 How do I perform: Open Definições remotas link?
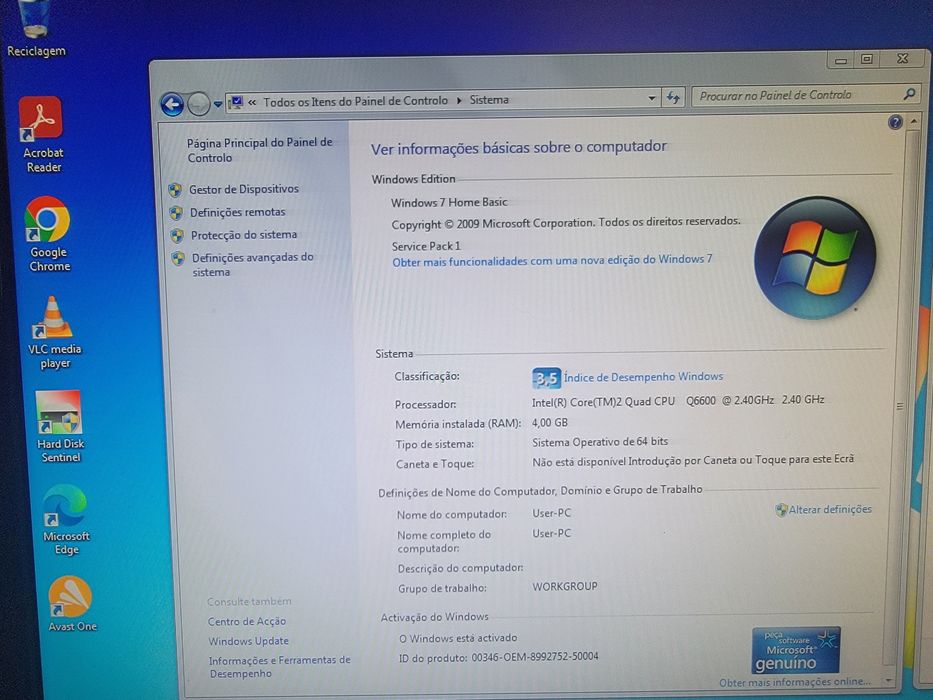(x=237, y=212)
